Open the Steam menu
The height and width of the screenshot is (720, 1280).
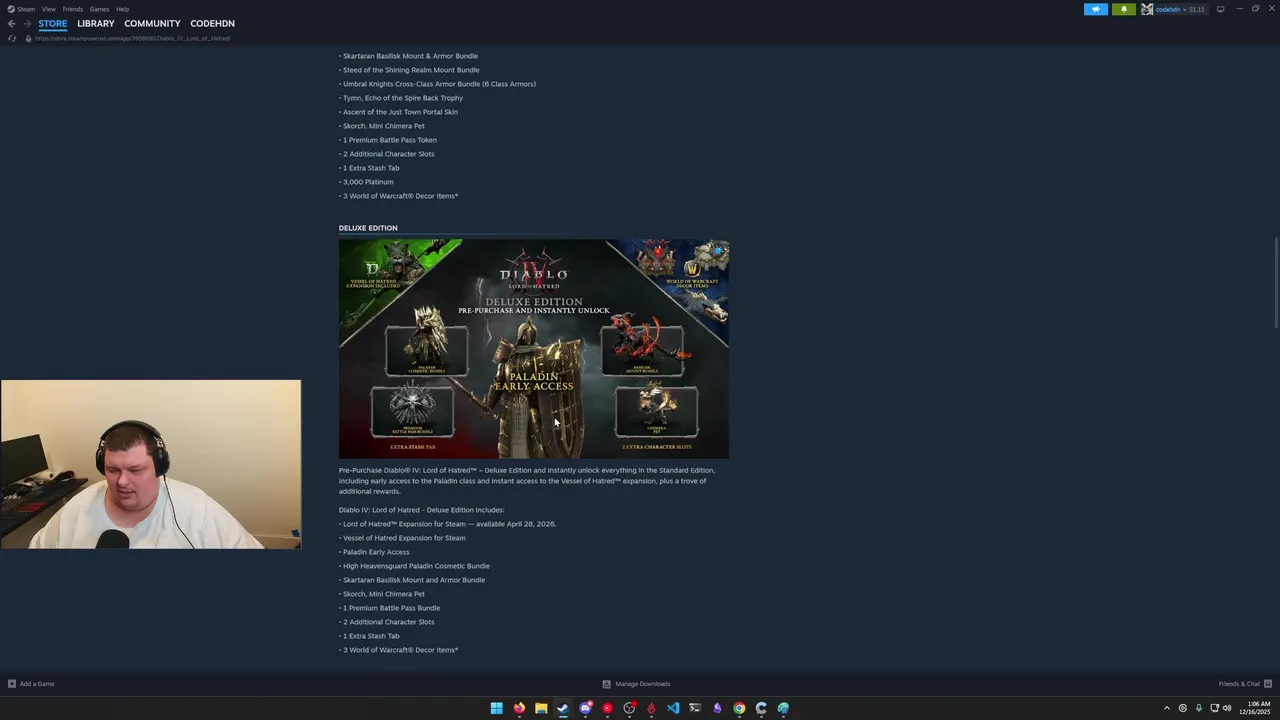click(x=26, y=9)
